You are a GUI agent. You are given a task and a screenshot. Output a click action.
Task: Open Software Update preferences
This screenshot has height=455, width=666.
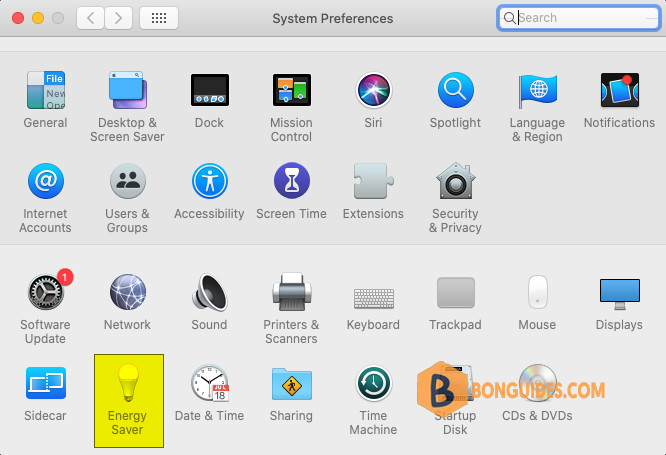tap(46, 291)
